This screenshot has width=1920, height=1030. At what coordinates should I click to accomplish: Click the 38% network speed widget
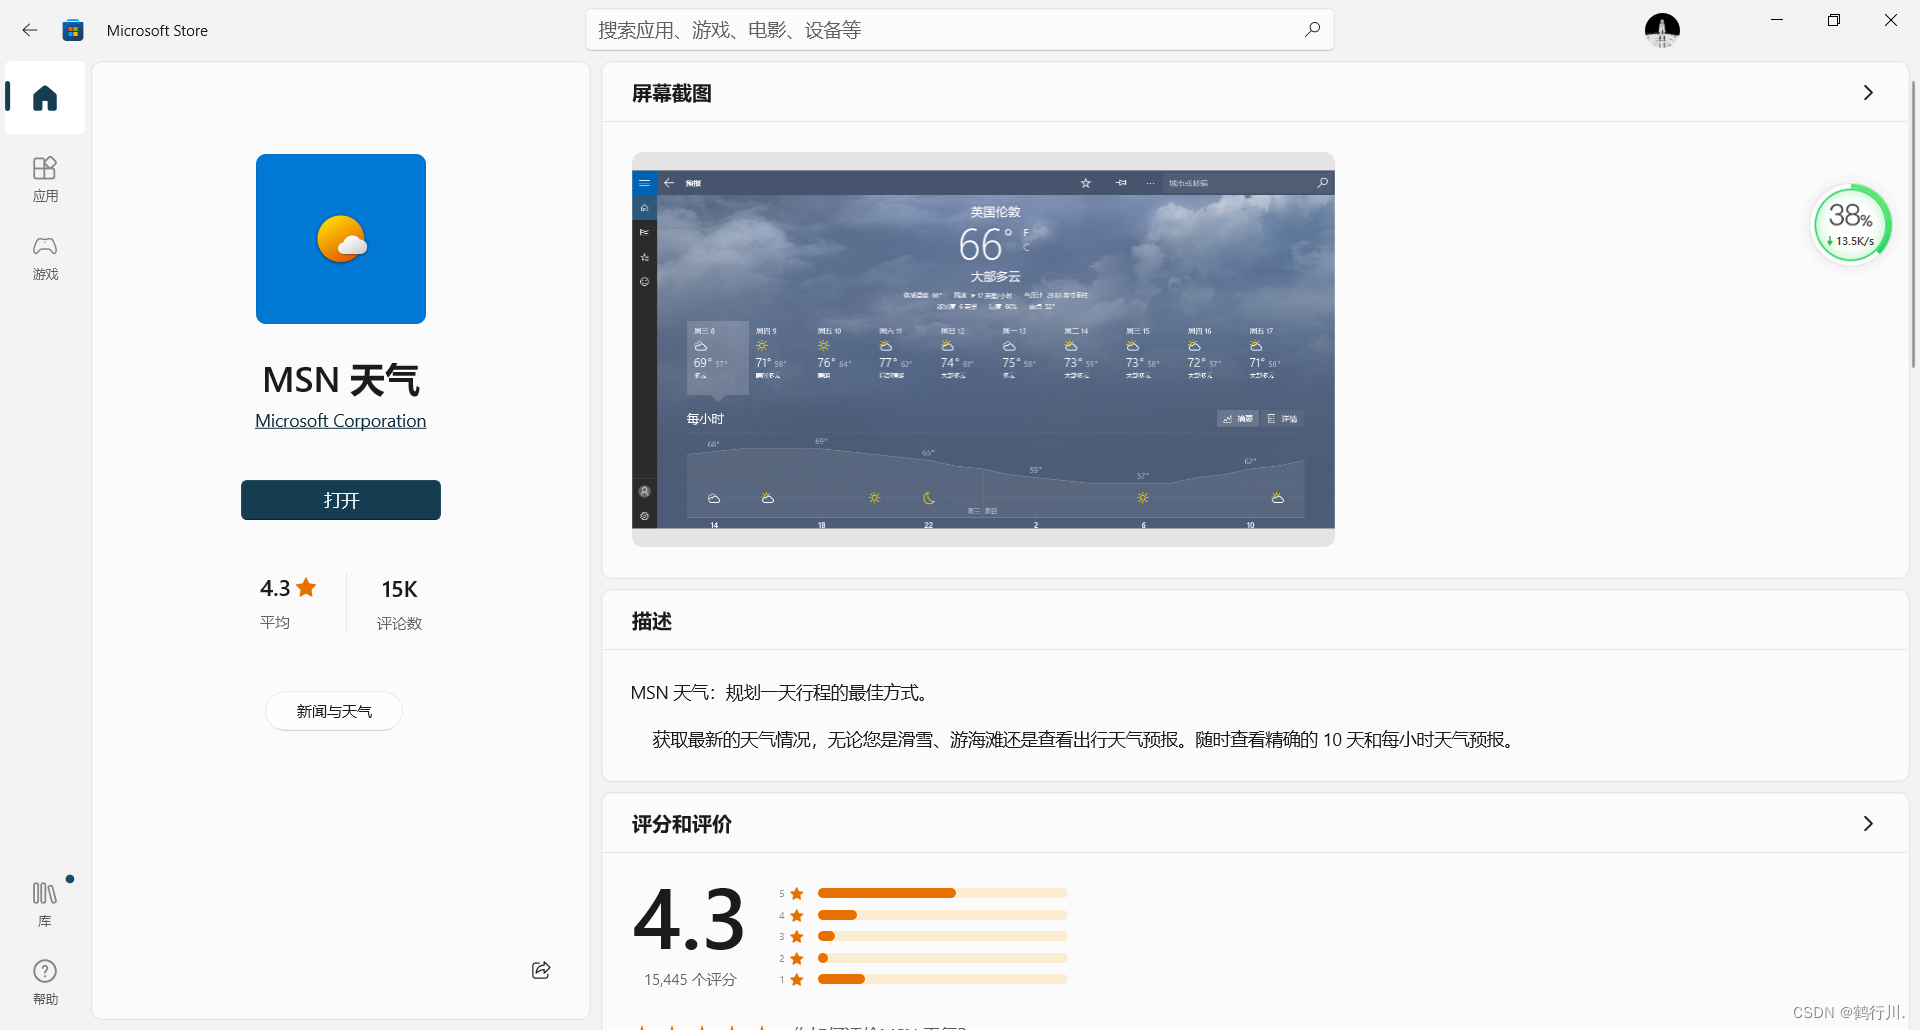click(x=1852, y=224)
